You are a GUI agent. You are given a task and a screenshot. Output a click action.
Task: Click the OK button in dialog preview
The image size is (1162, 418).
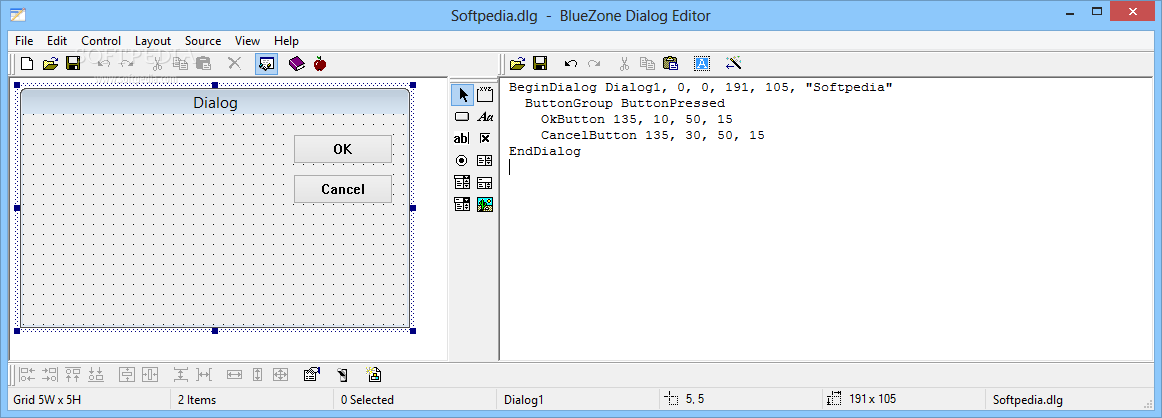[x=342, y=149]
